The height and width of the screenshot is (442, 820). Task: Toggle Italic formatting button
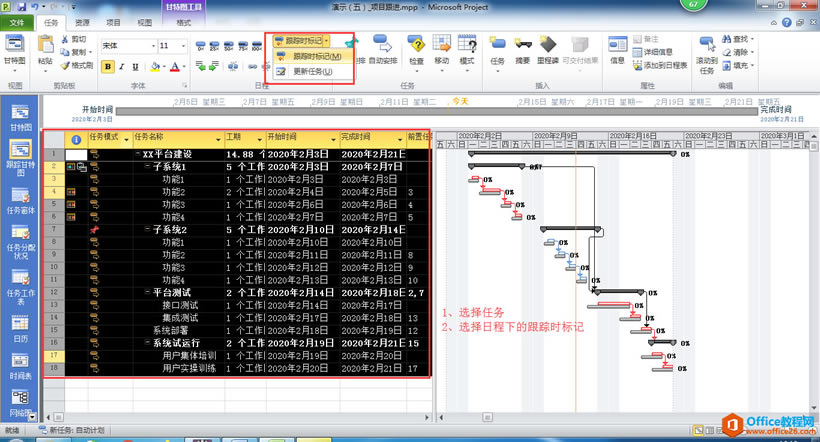121,67
